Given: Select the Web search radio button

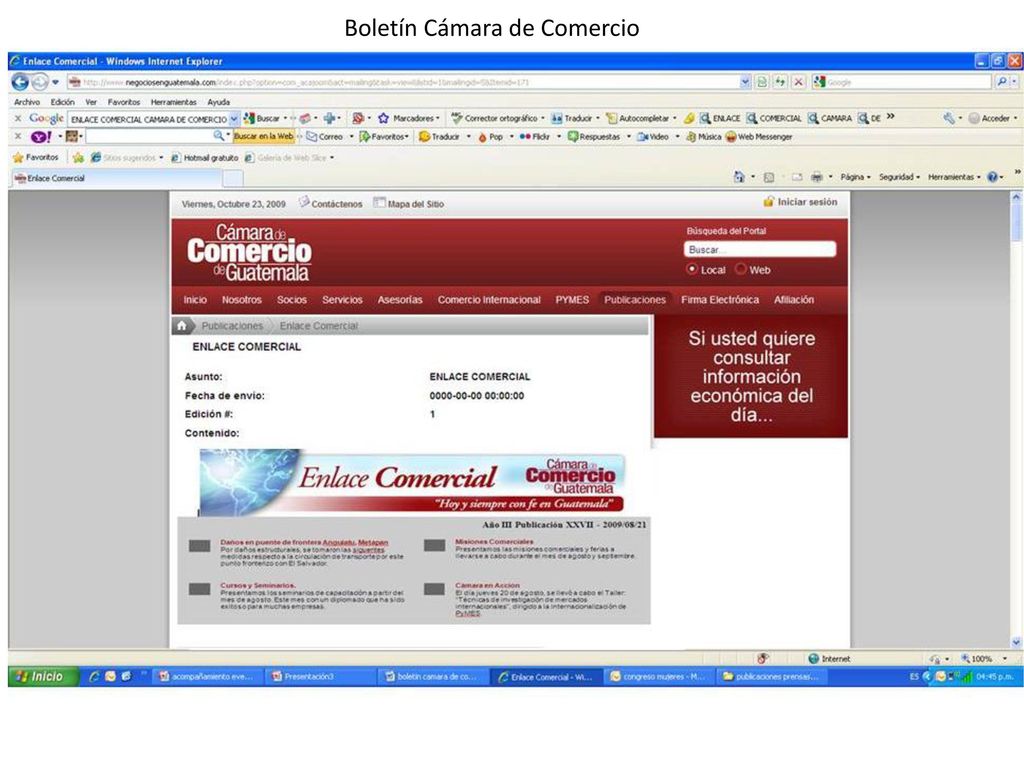Looking at the screenshot, I should (741, 269).
